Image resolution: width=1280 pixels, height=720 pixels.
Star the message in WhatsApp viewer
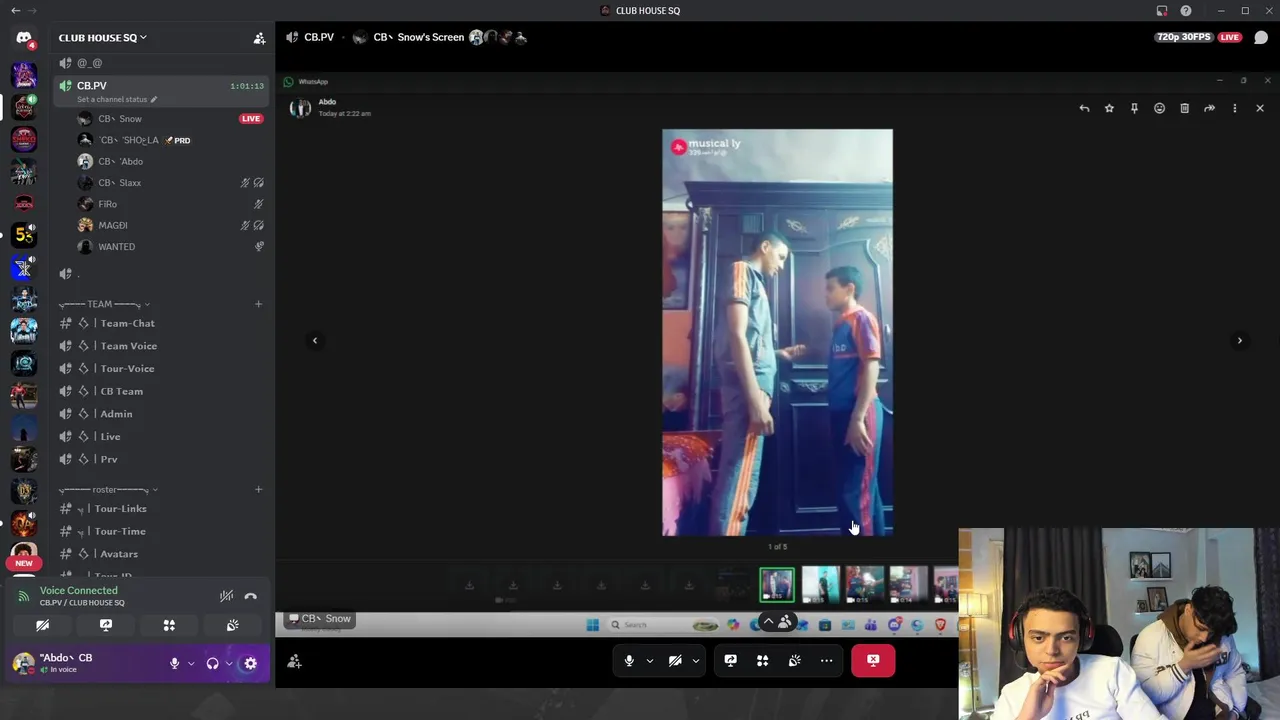coord(1109,108)
